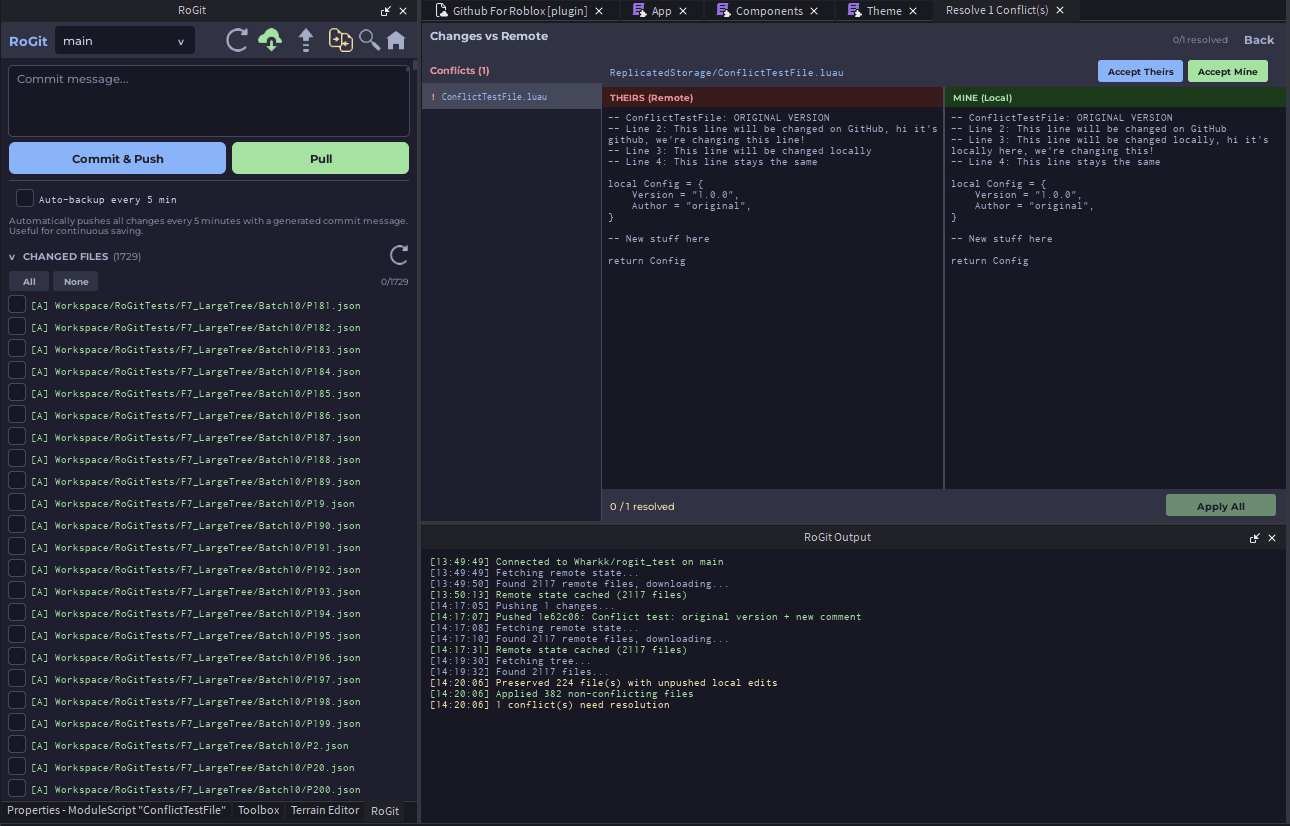The width and height of the screenshot is (1290, 826).
Task: Click the magnifying glass search icon
Action: [369, 41]
